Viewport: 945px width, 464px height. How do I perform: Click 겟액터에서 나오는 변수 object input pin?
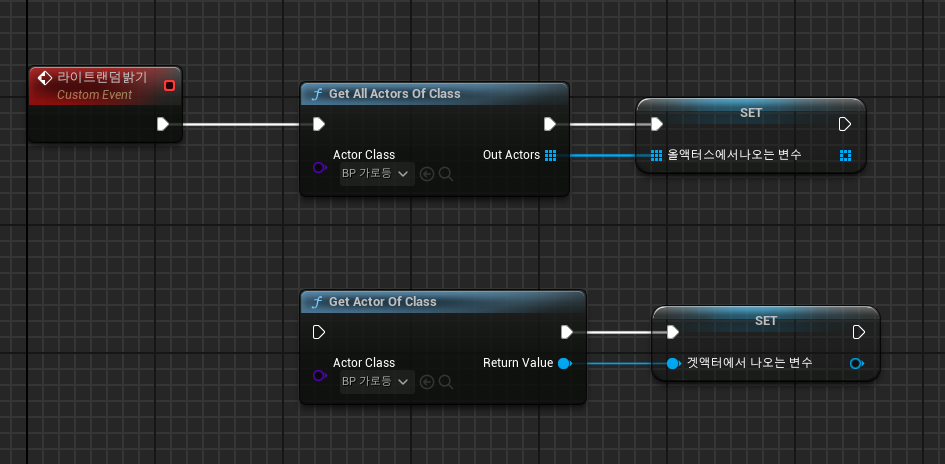pyautogui.click(x=674, y=363)
